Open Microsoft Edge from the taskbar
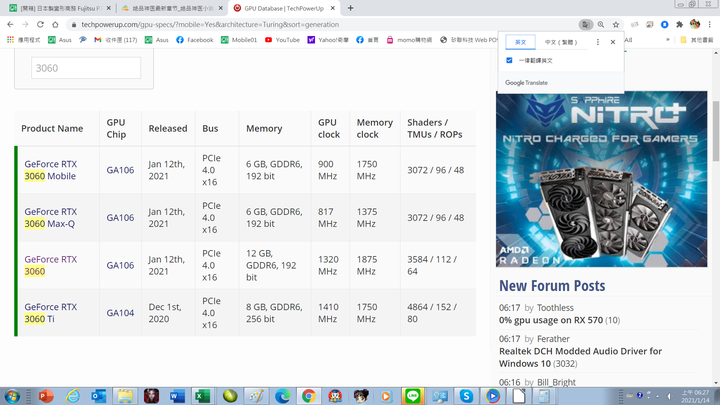The image size is (720, 405). tap(282, 396)
